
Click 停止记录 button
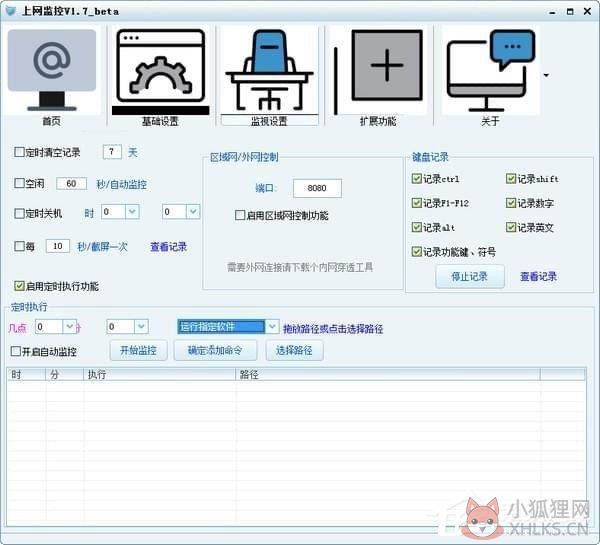(x=470, y=276)
